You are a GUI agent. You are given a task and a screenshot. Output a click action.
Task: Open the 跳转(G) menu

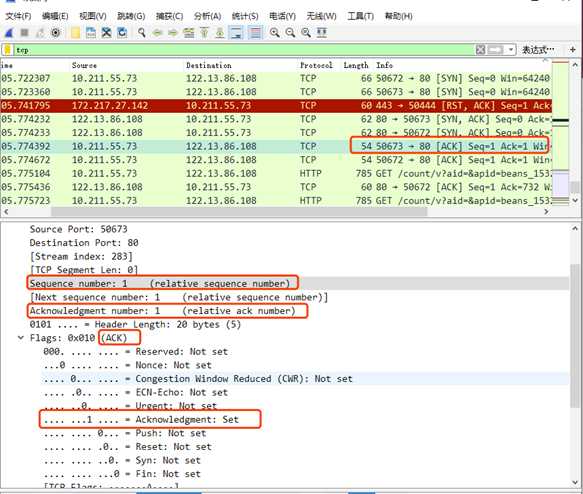tap(131, 16)
